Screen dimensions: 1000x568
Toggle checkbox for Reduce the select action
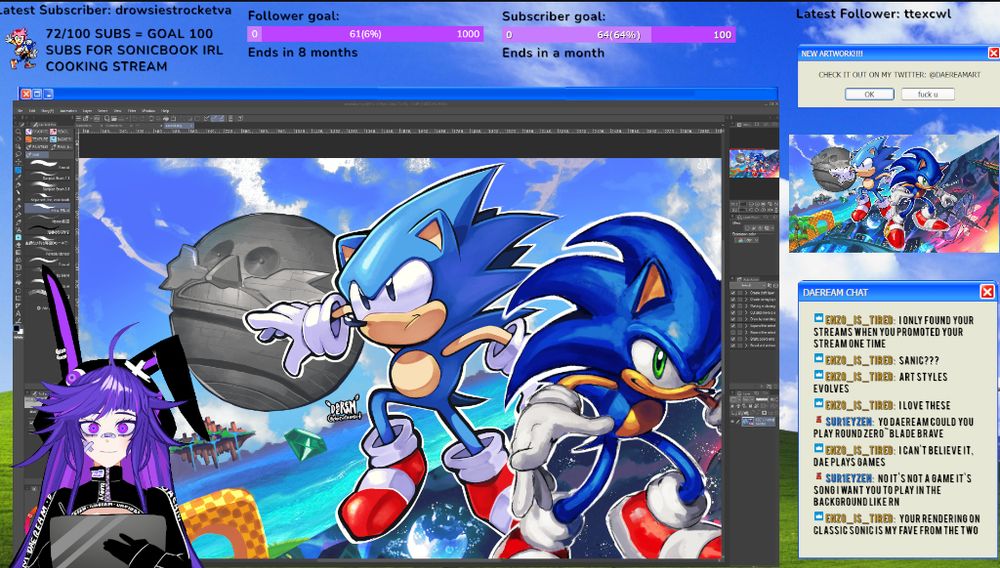click(x=733, y=332)
